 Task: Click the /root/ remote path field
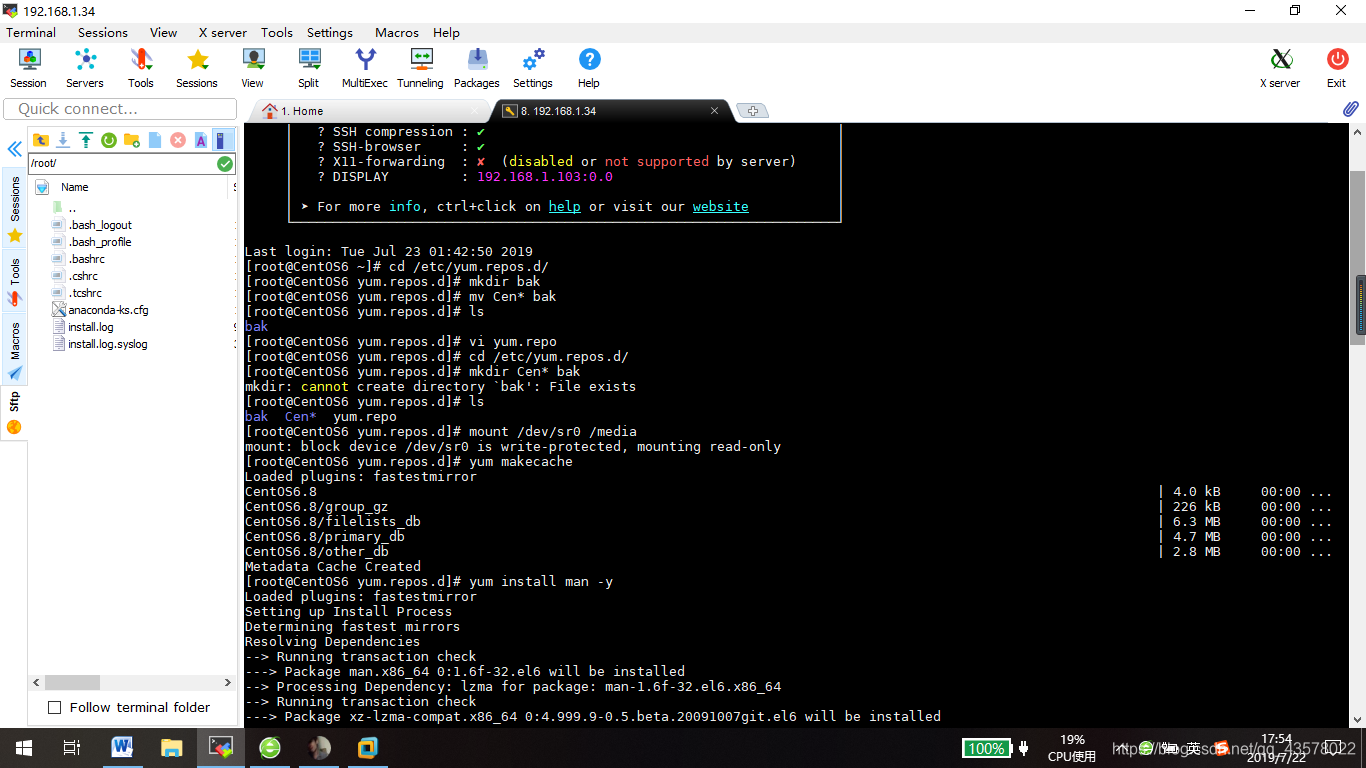[x=122, y=163]
